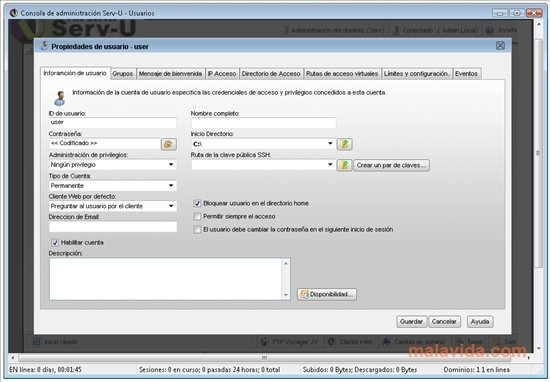The height and width of the screenshot is (382, 550).
Task: Enable Permitir siempre el acceso checkbox
Action: click(197, 217)
